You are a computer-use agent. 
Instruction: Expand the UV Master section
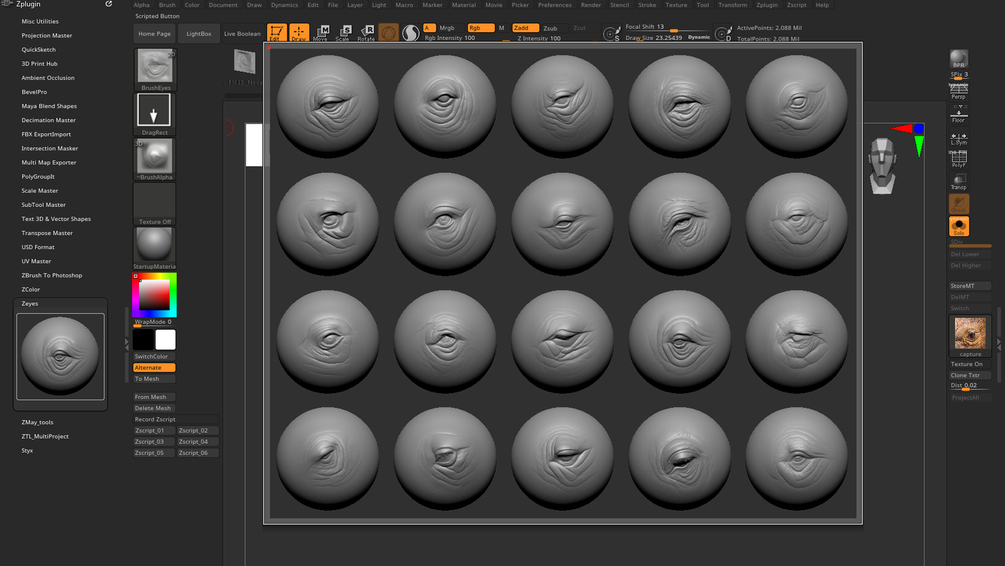point(36,261)
